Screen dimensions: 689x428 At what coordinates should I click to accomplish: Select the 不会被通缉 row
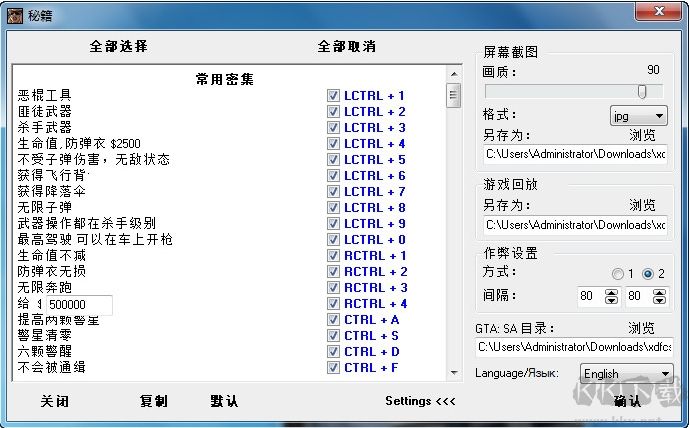51,367
